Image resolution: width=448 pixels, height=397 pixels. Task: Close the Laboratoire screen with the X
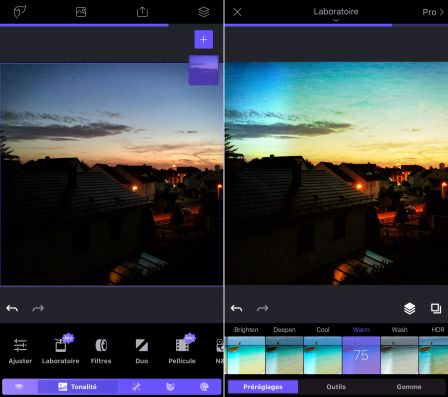pyautogui.click(x=237, y=12)
